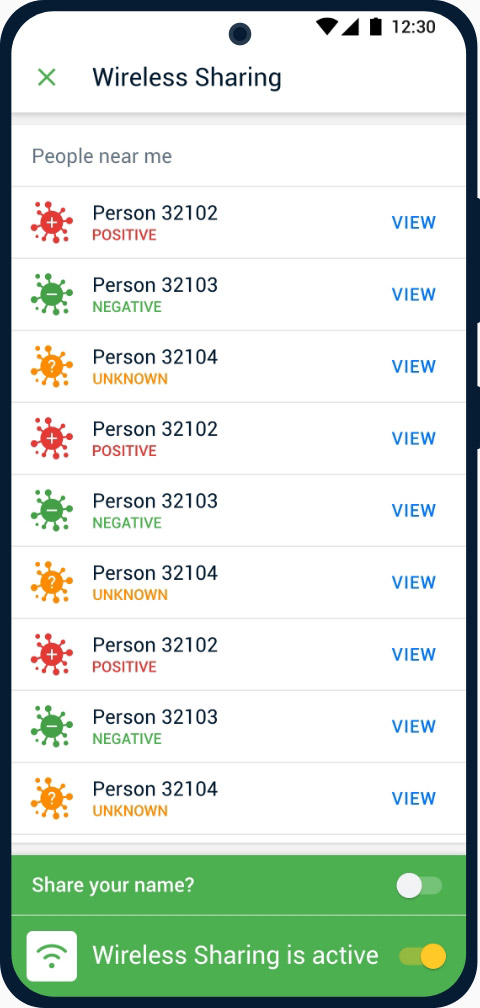Click the last green negative virus icon

[x=51, y=726]
